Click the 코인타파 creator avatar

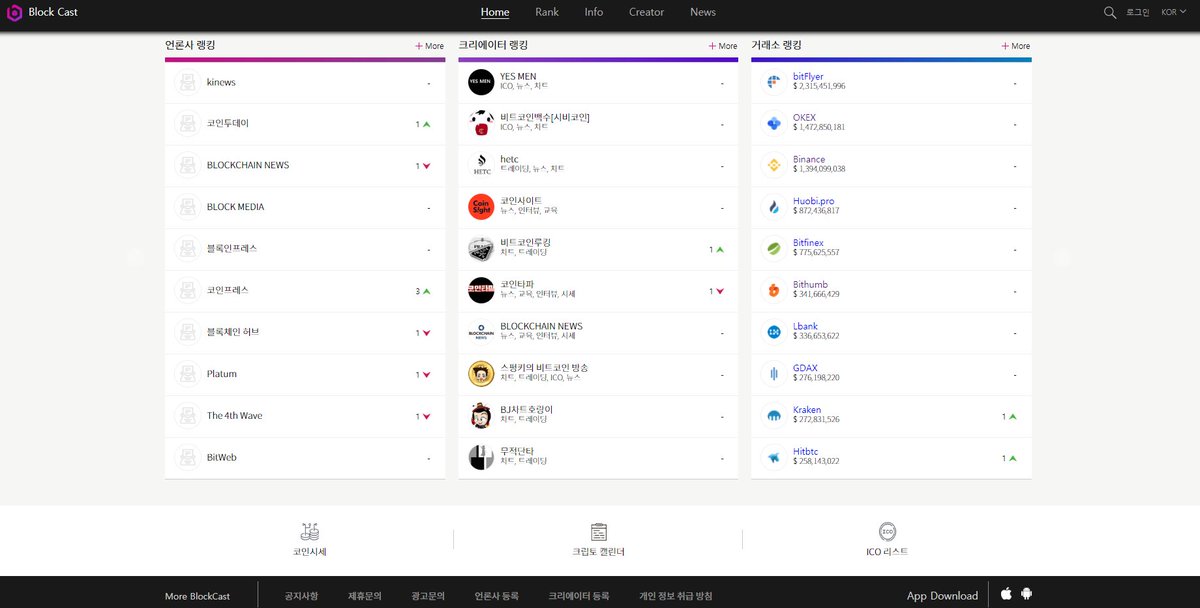(x=481, y=290)
